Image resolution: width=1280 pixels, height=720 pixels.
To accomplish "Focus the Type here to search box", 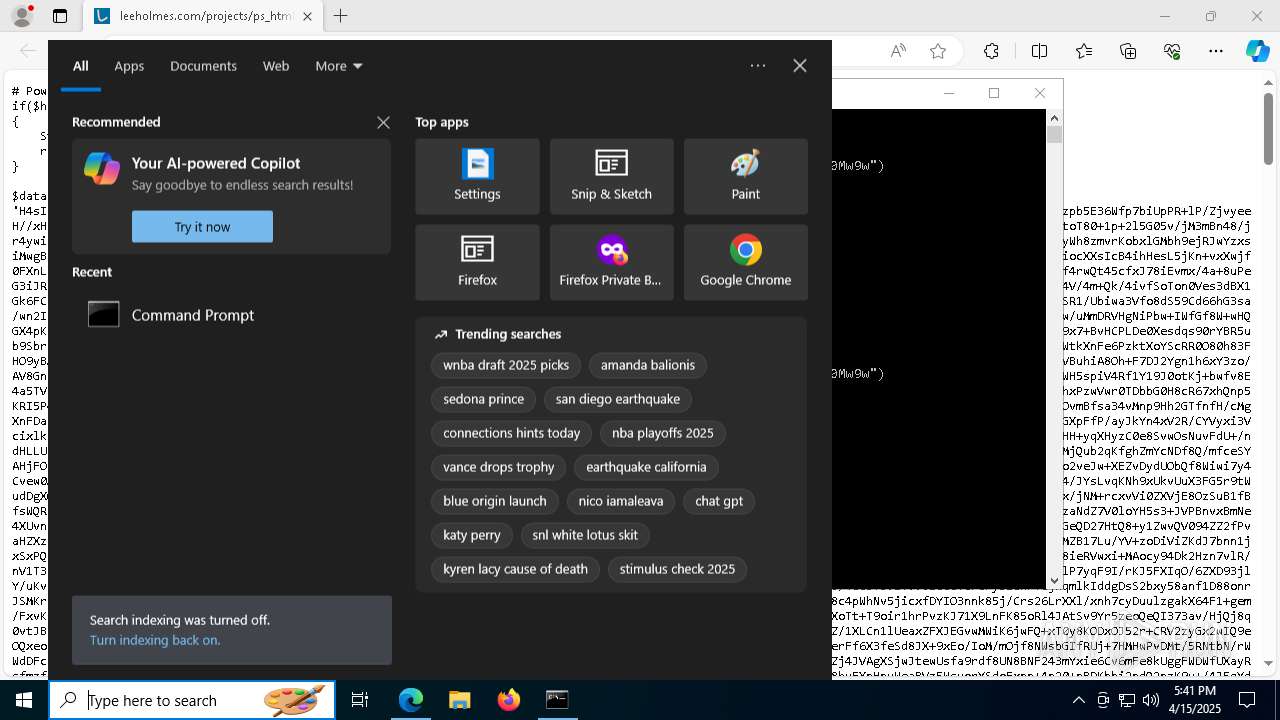I will click(x=192, y=700).
